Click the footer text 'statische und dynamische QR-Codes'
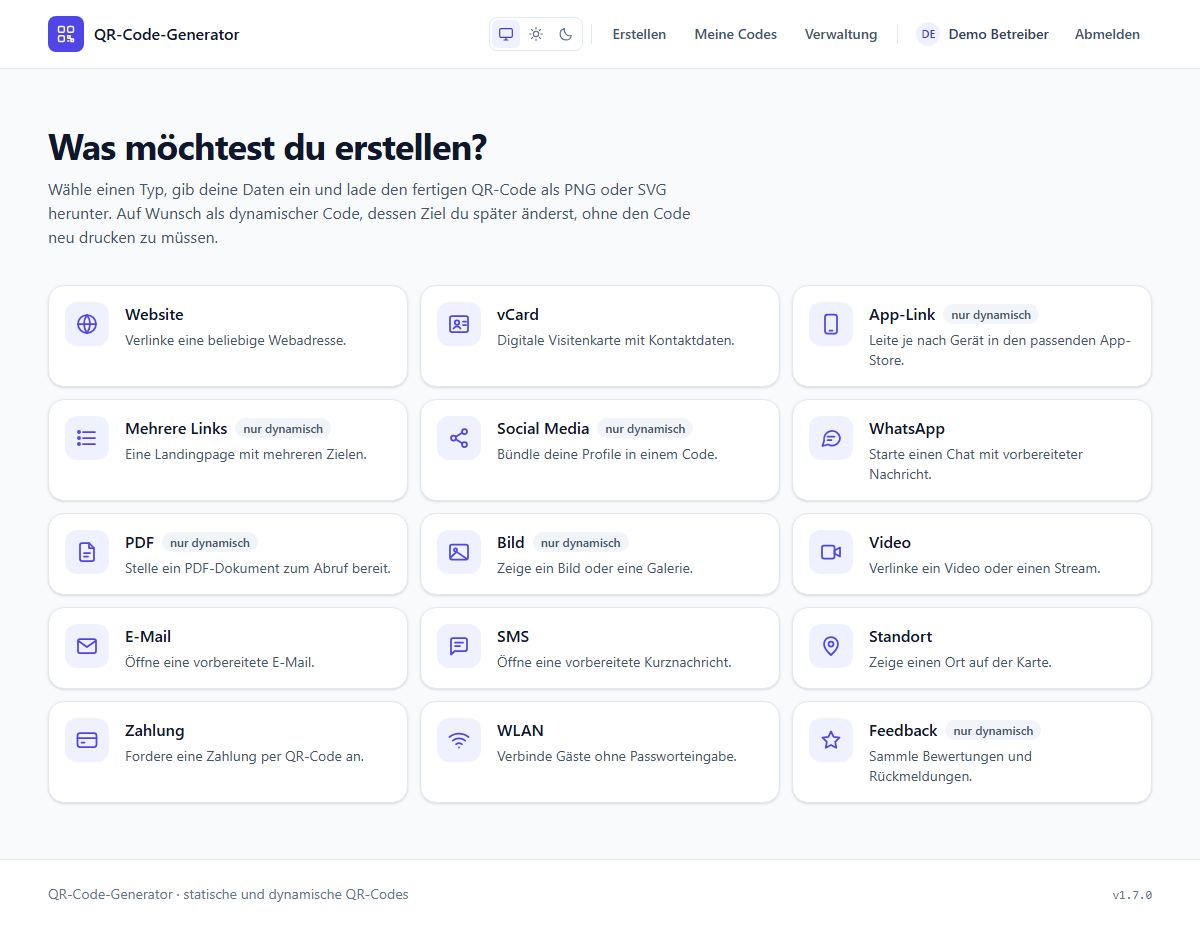This screenshot has width=1200, height=928. 296,894
